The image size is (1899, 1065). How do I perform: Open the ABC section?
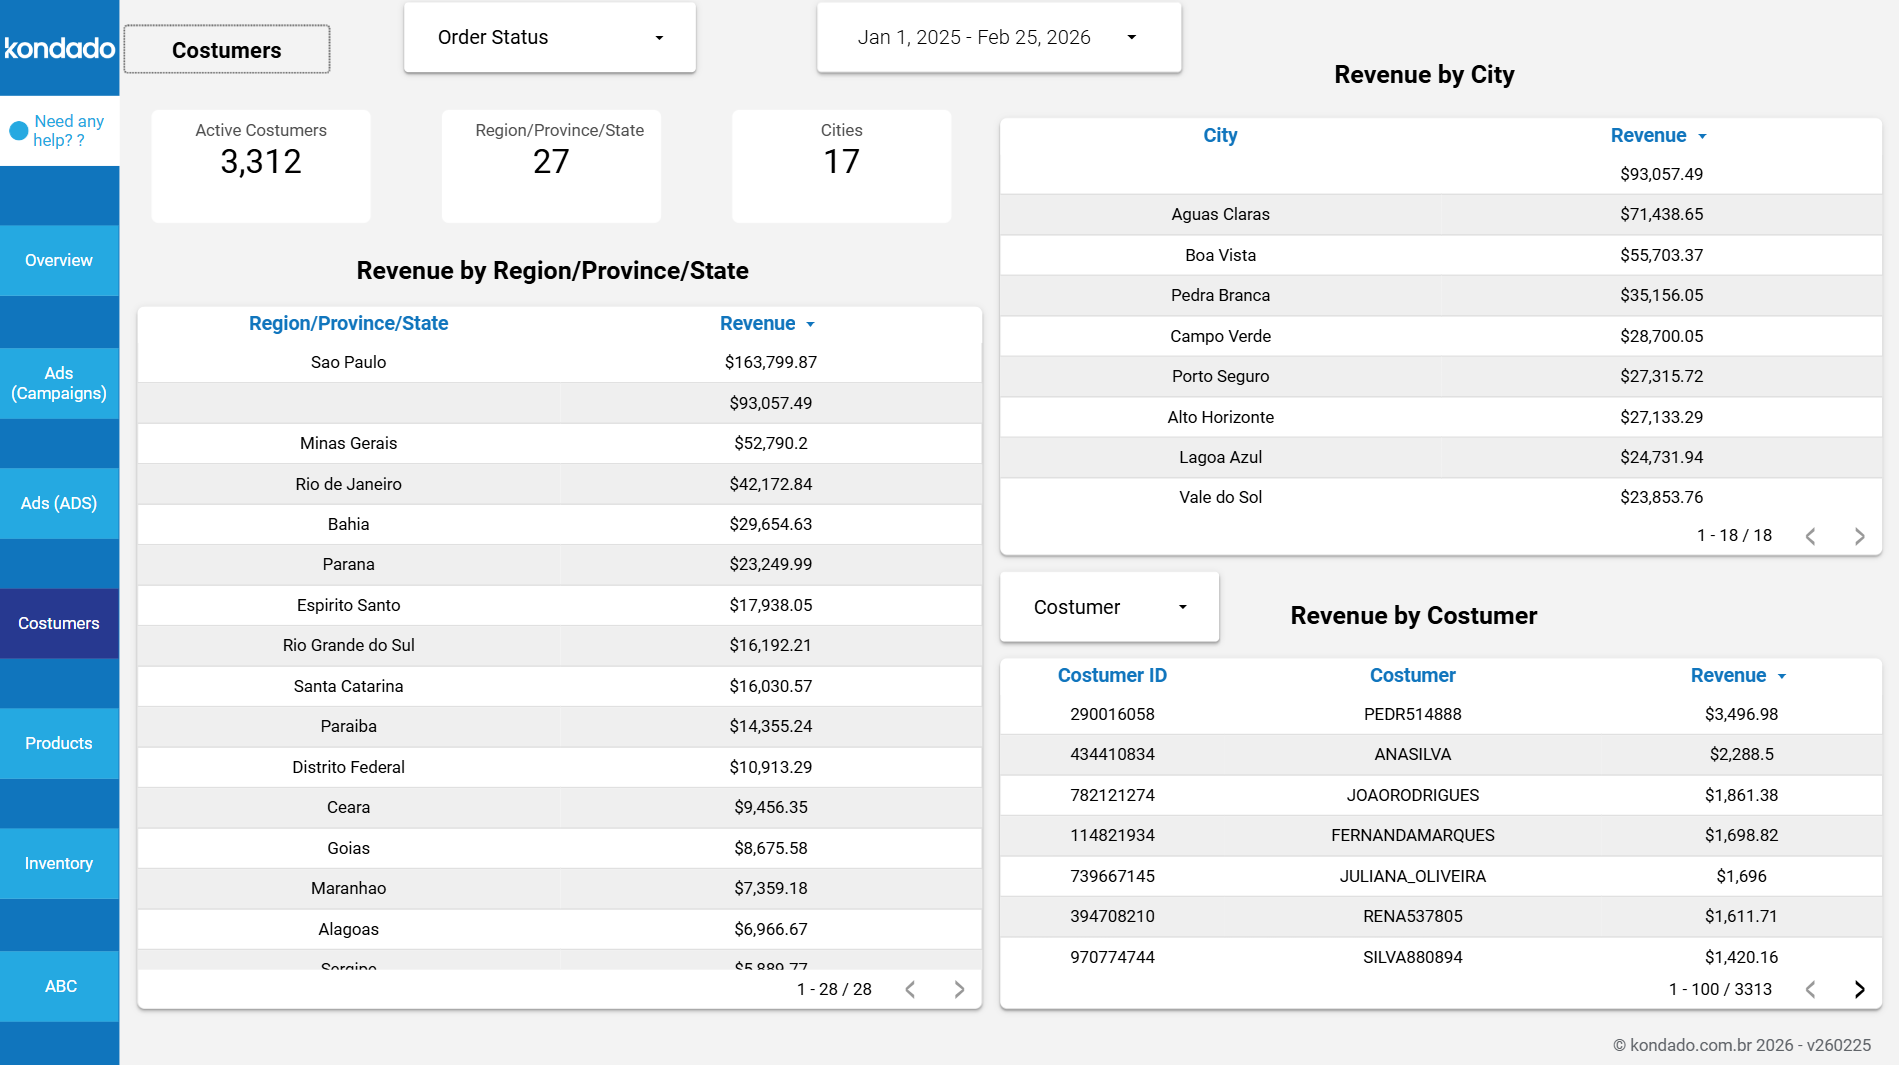click(x=59, y=986)
